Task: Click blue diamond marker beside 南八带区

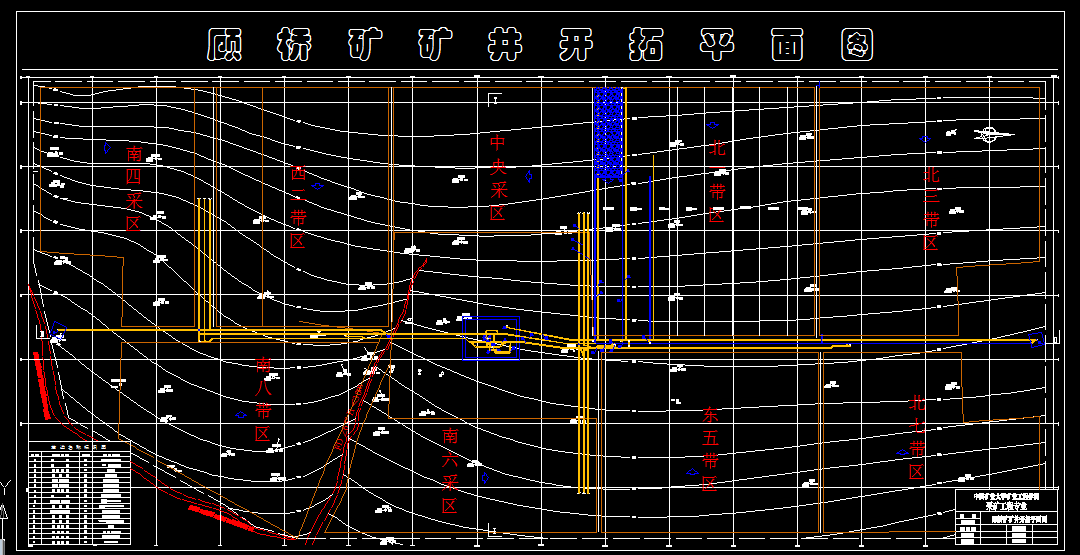Action: tap(241, 415)
